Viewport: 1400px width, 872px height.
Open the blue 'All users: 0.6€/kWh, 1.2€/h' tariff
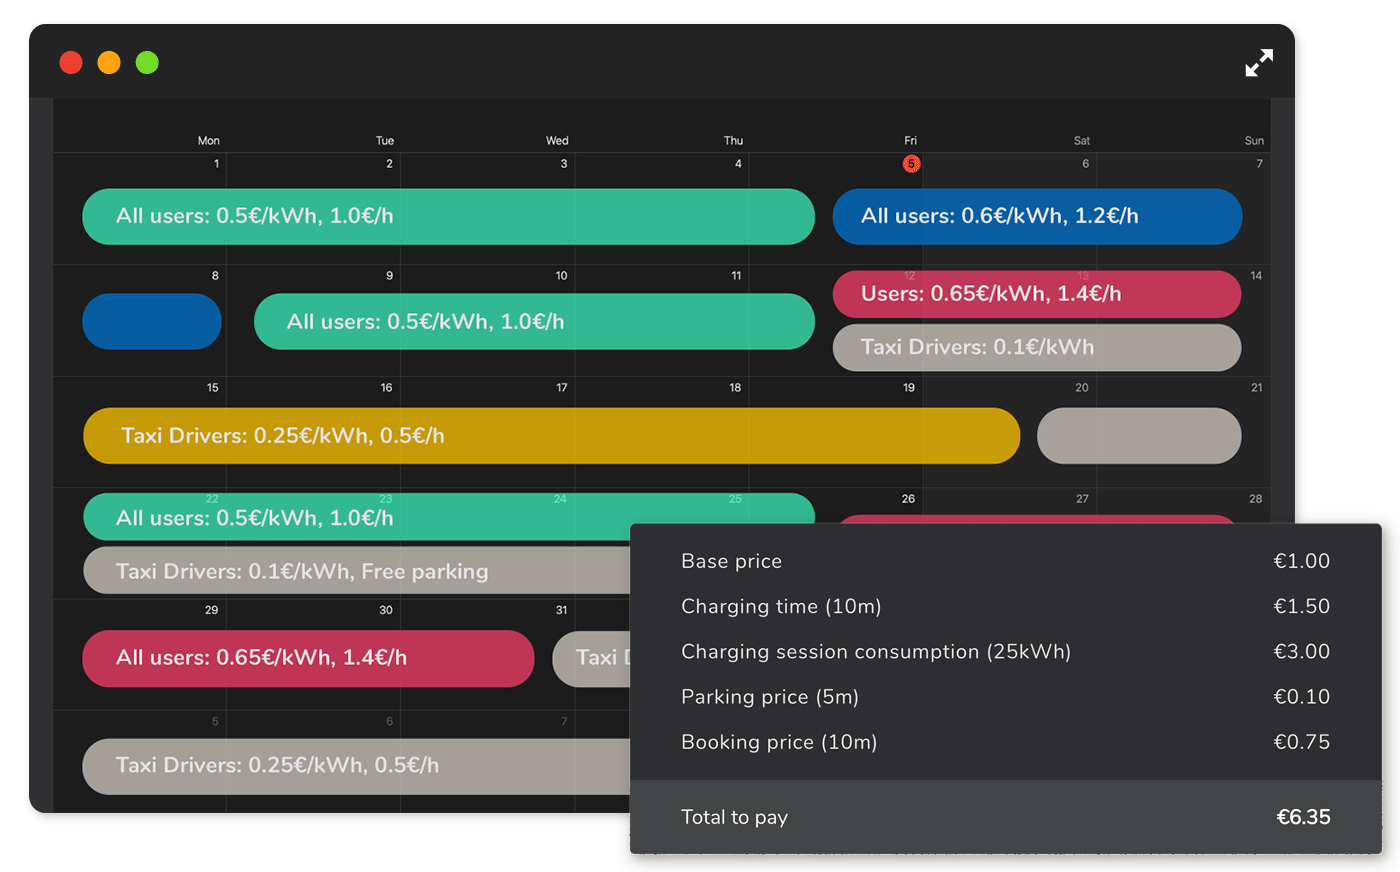[x=1037, y=217]
